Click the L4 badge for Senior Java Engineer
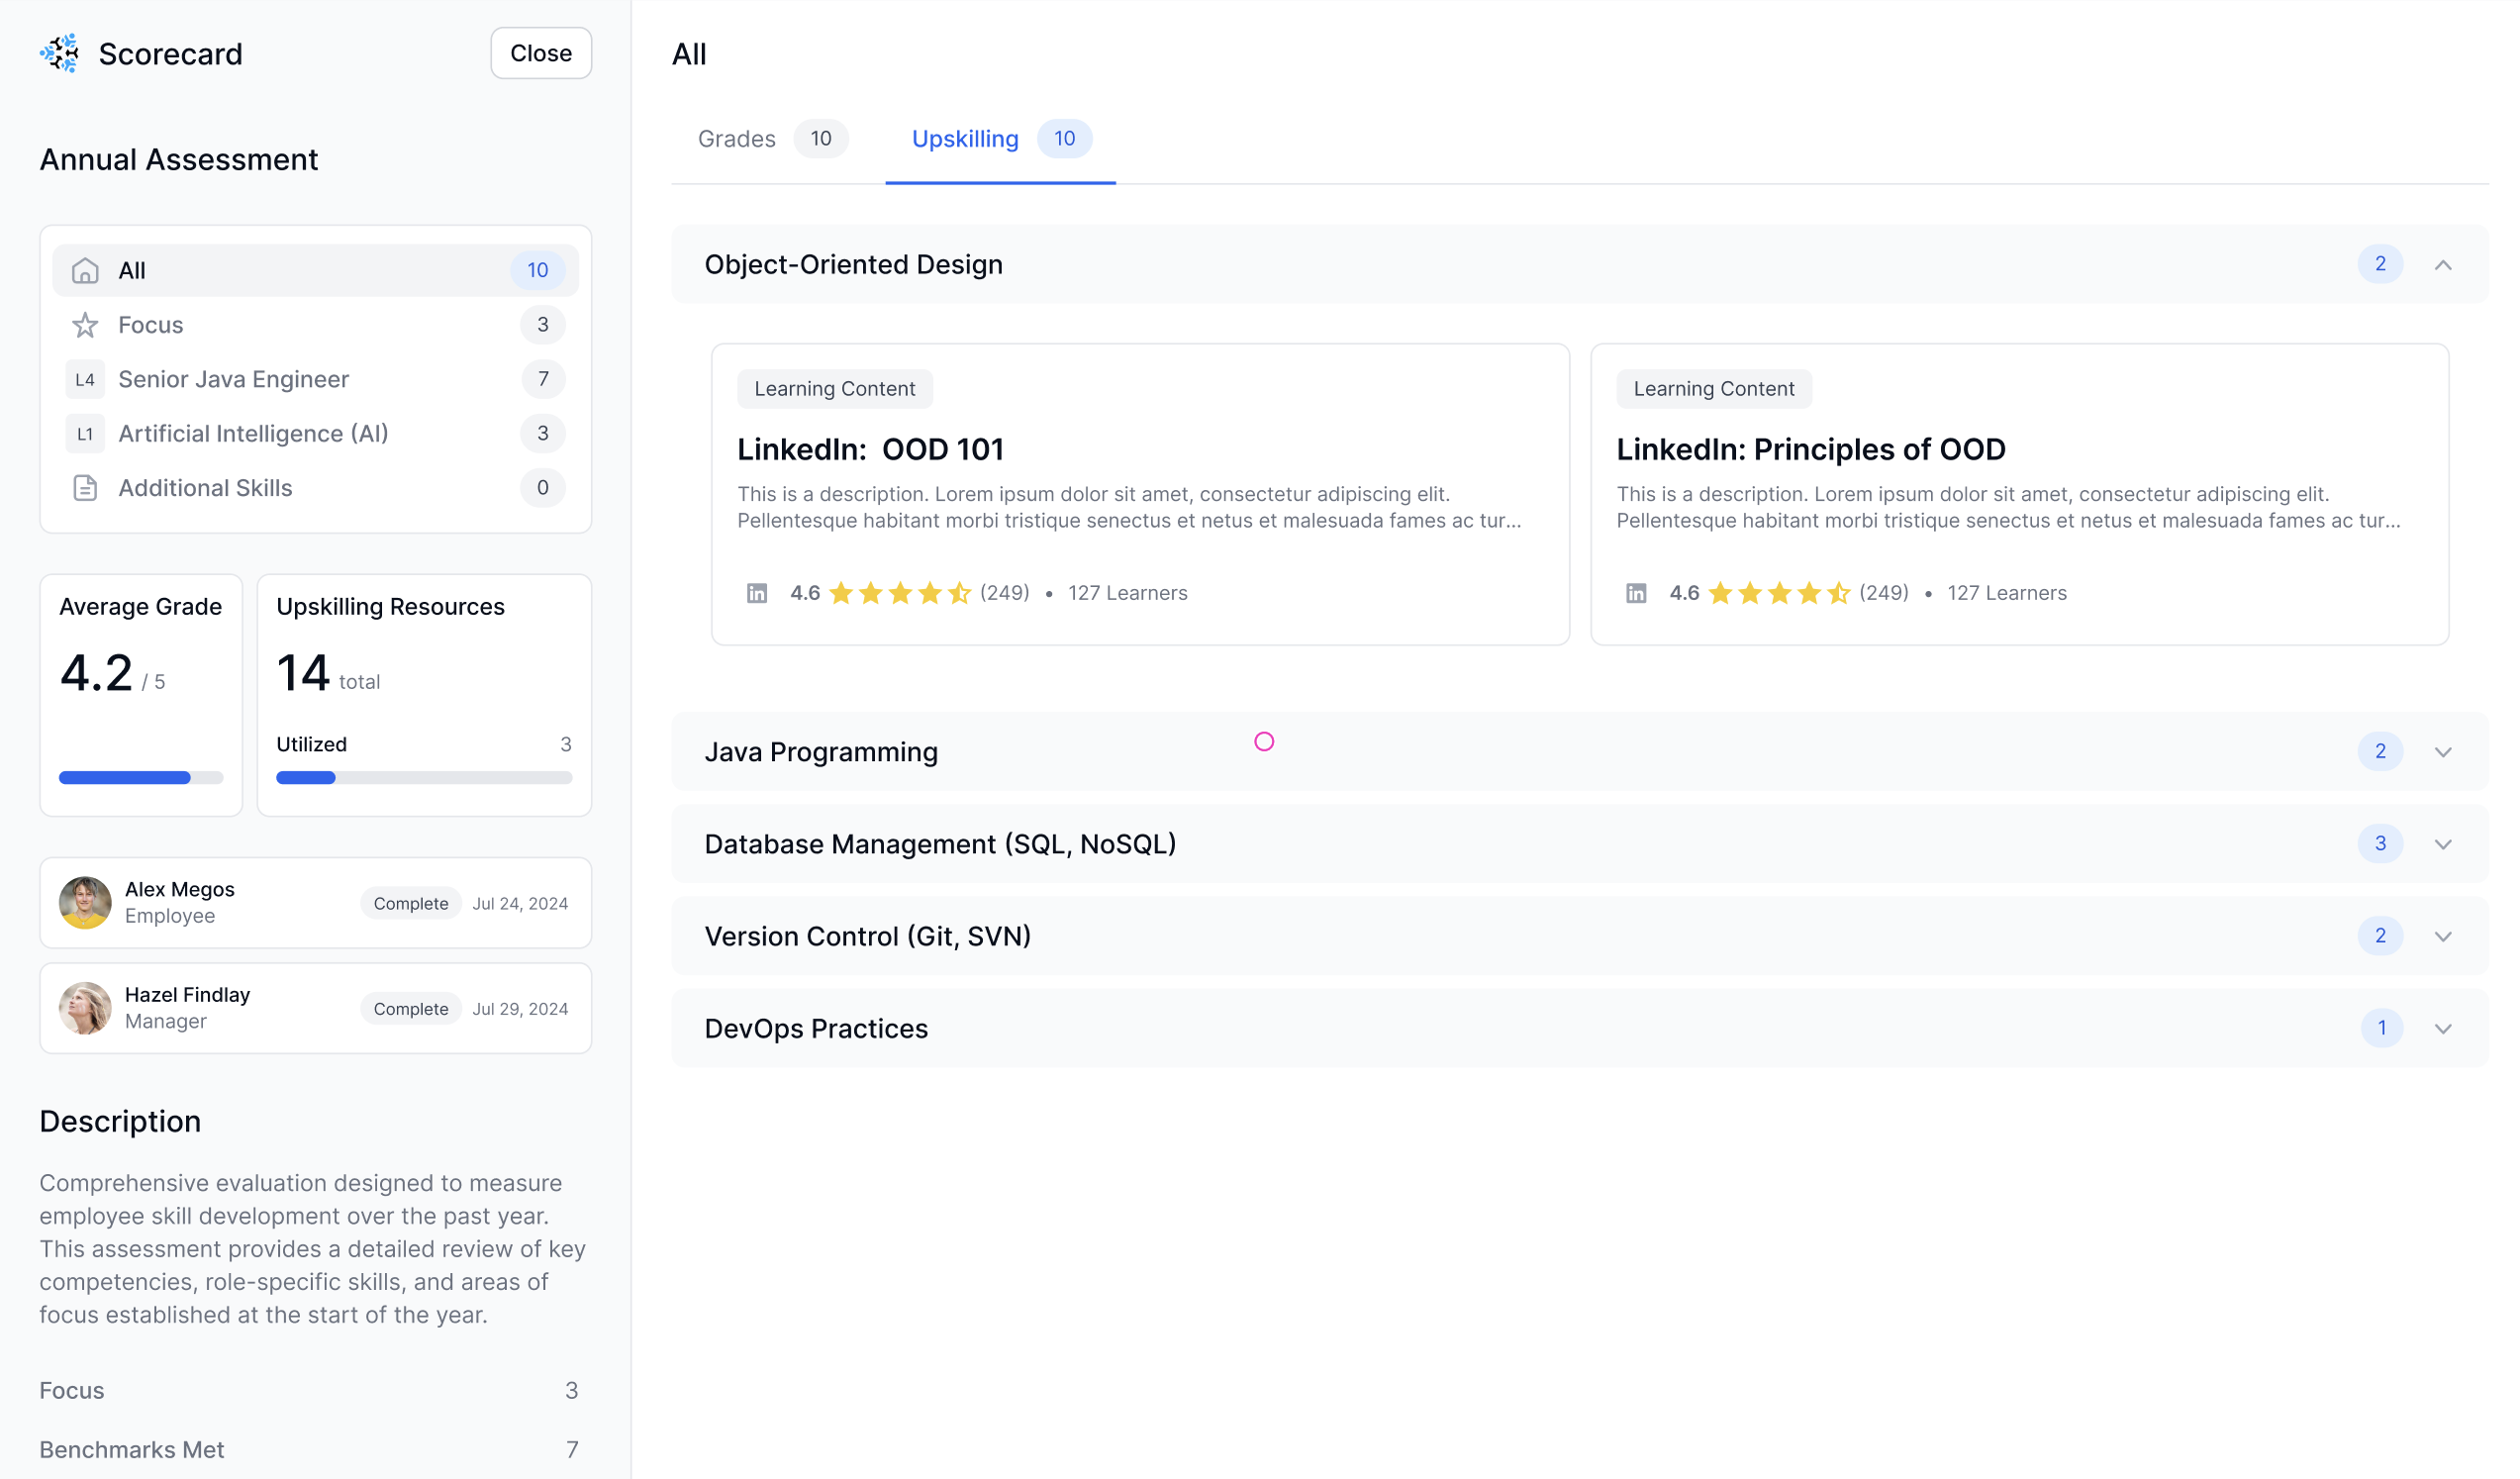Viewport: 2520px width, 1479px height. (85, 380)
